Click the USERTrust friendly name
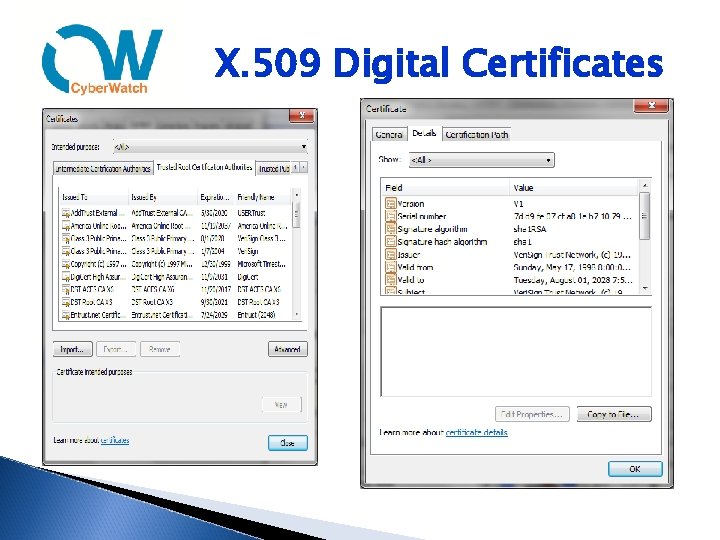 (x=251, y=213)
